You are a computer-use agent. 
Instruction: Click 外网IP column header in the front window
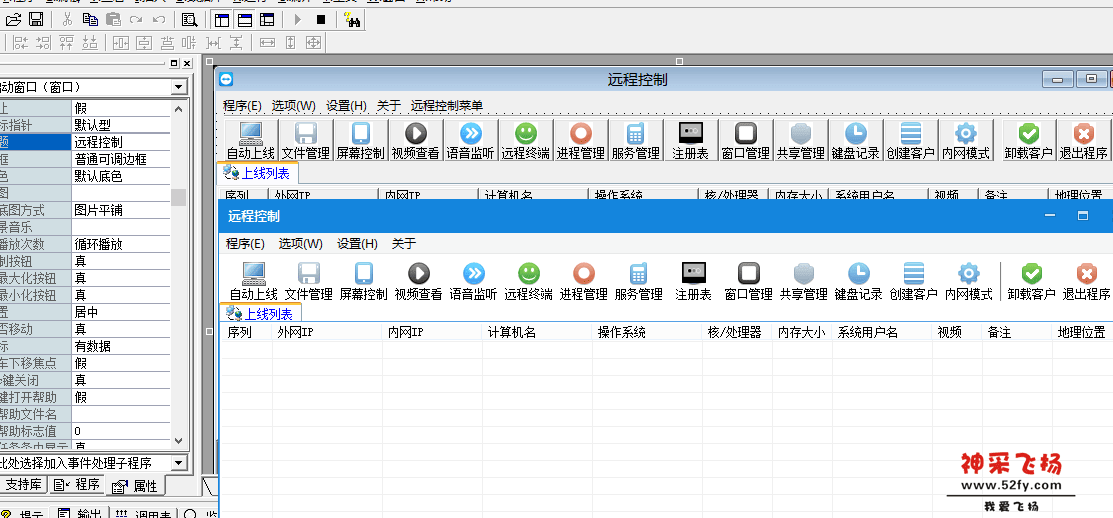pos(327,332)
